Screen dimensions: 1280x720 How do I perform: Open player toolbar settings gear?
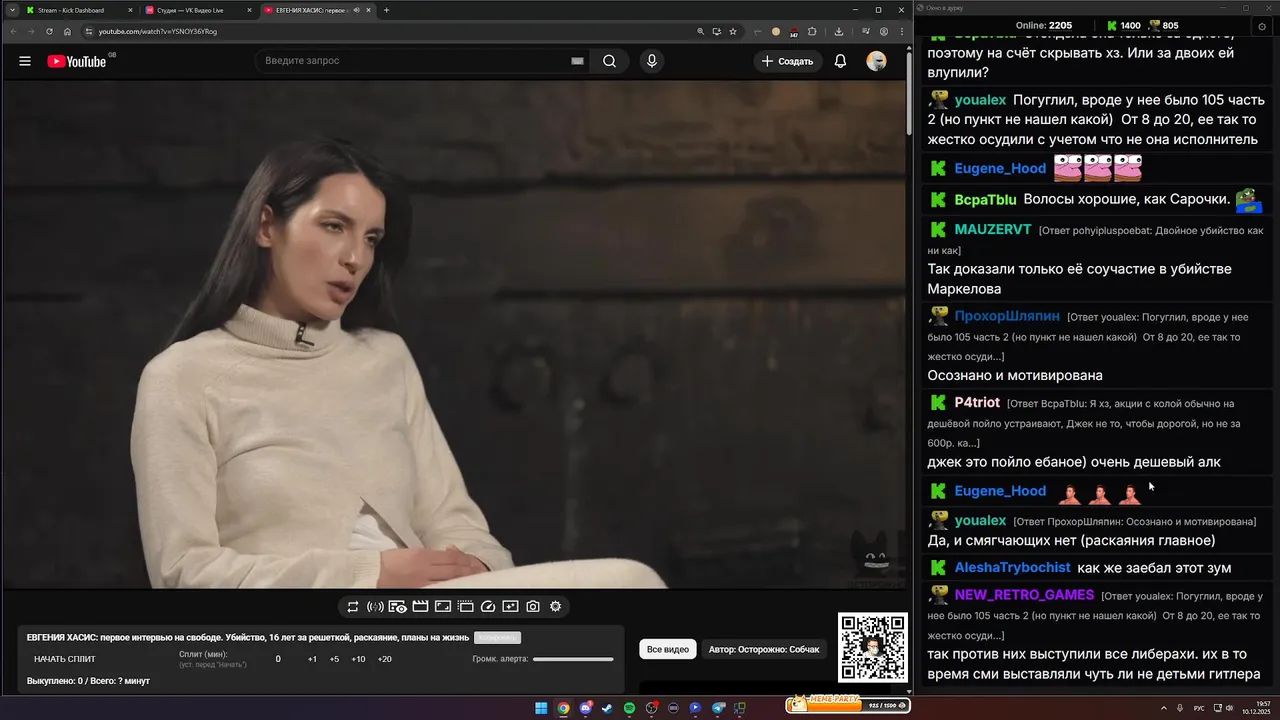coord(555,606)
